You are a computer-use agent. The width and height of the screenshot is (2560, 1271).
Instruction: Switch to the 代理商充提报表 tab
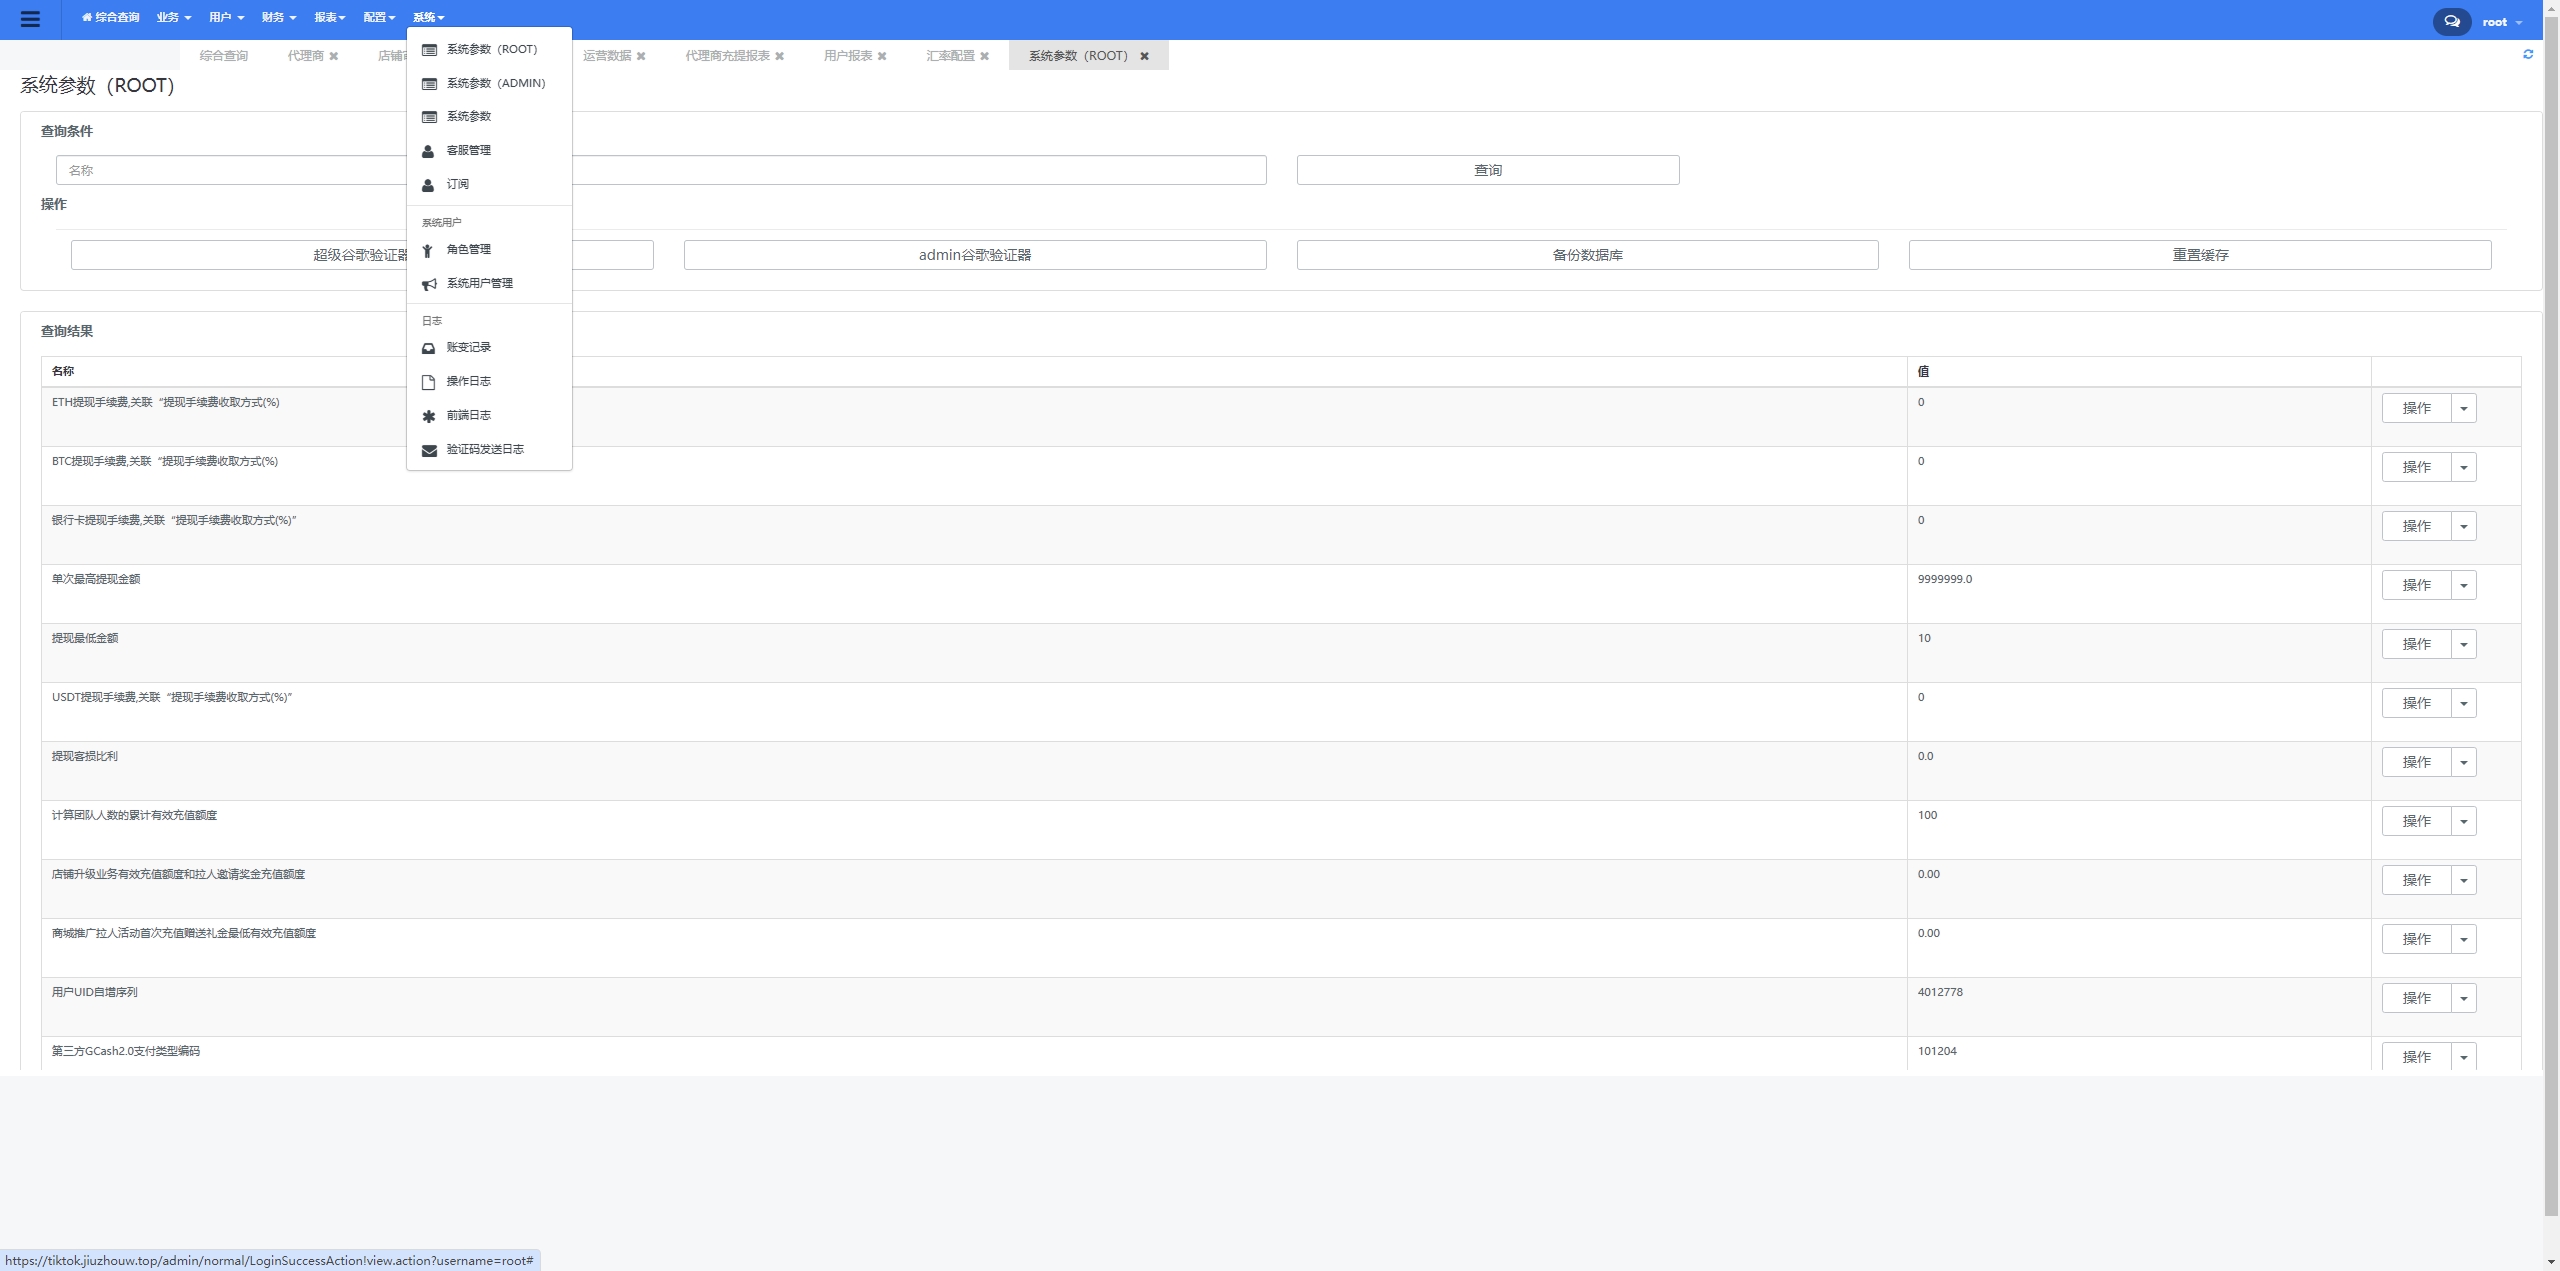tap(727, 56)
